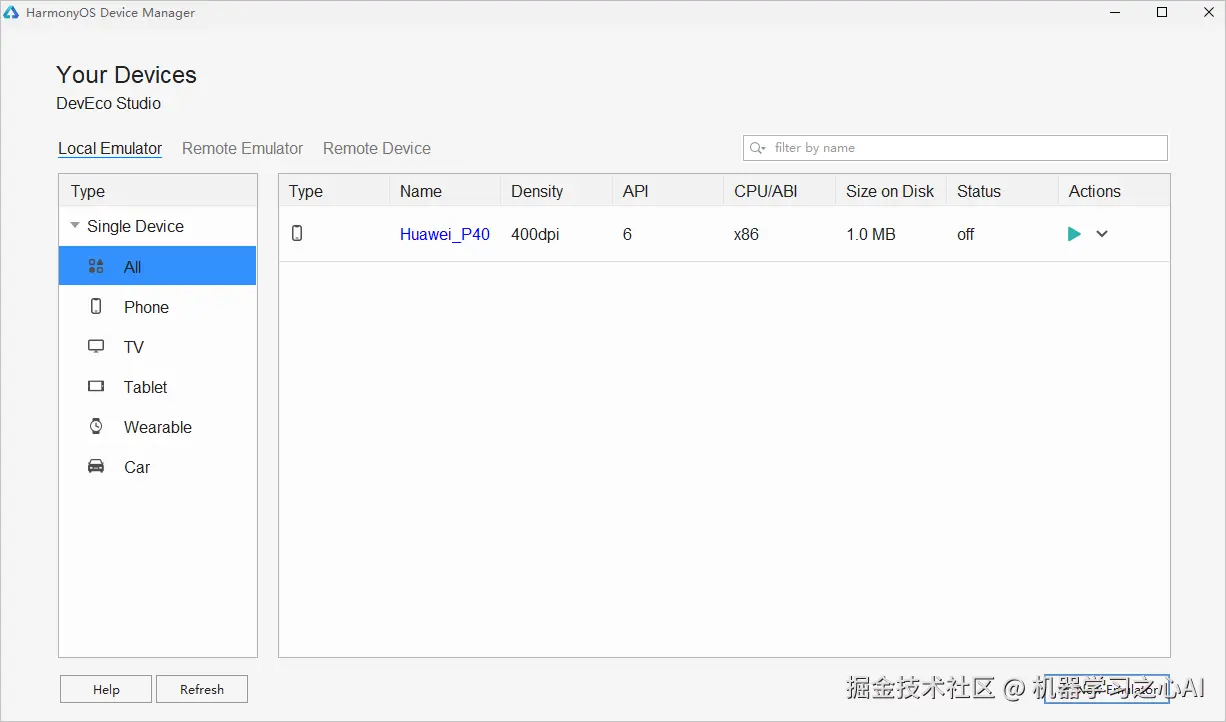The width and height of the screenshot is (1226, 722).
Task: Select the All device category
Action: click(x=157, y=266)
